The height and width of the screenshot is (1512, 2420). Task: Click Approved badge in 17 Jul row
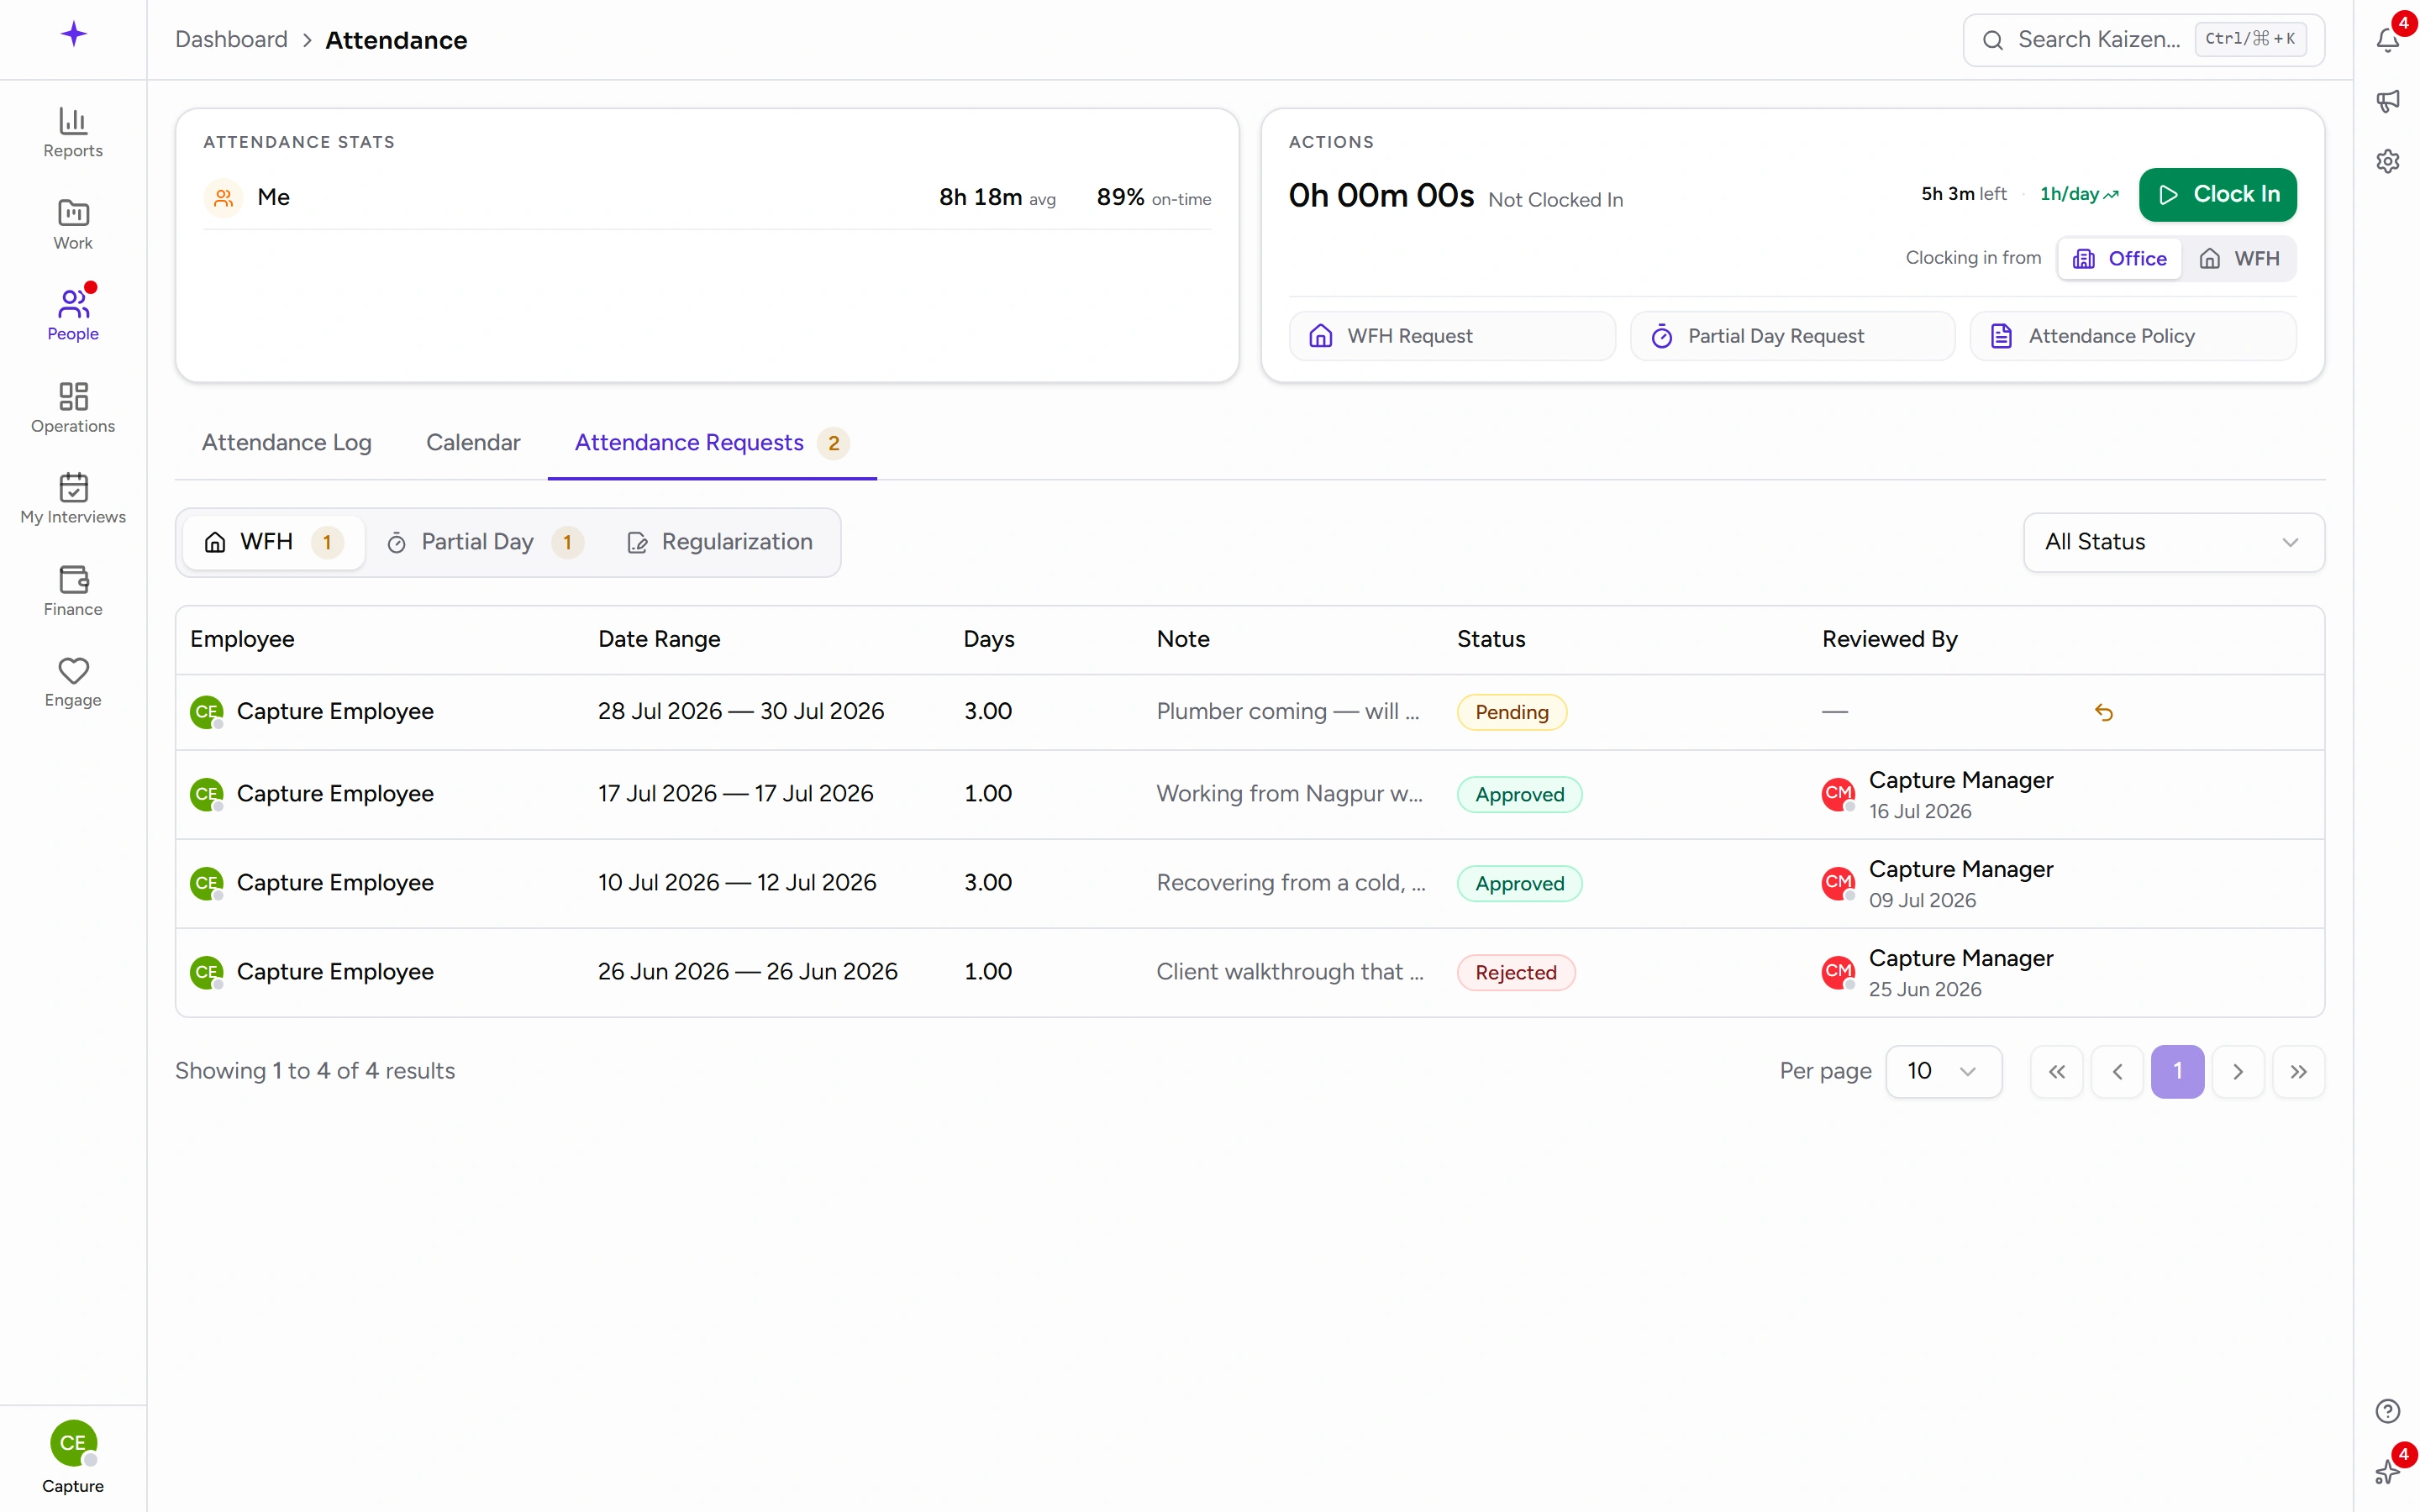click(1519, 794)
